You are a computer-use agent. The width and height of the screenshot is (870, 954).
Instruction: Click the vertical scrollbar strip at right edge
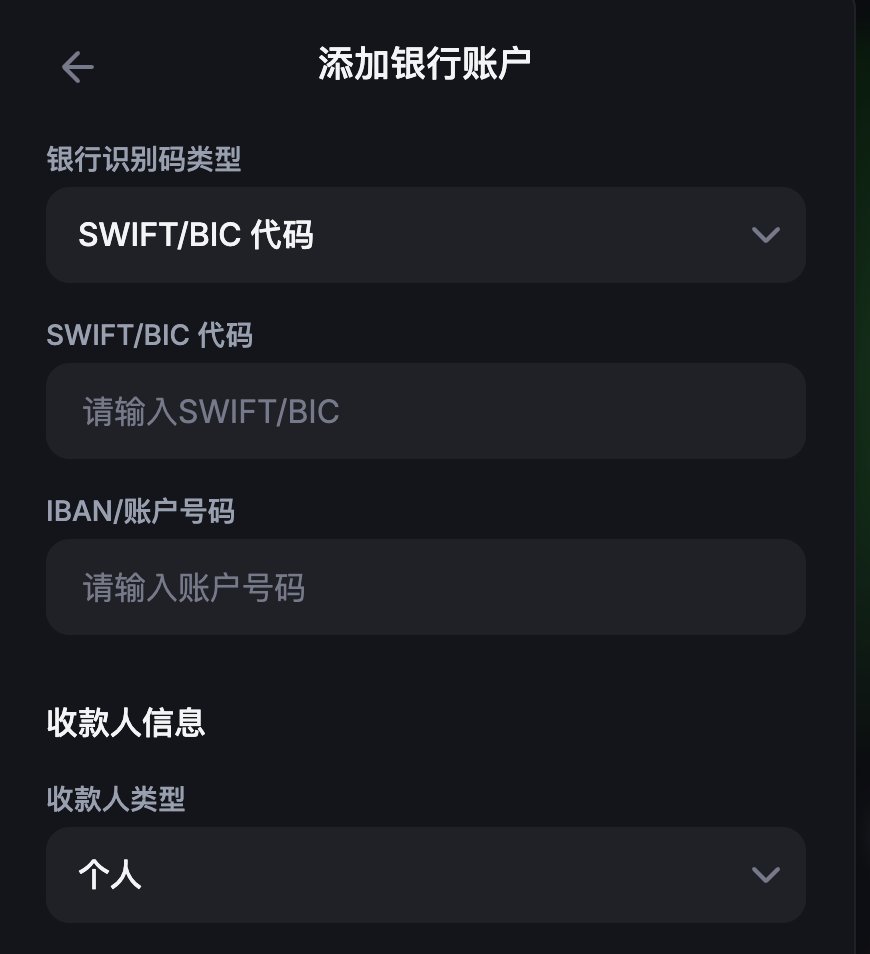click(863, 477)
